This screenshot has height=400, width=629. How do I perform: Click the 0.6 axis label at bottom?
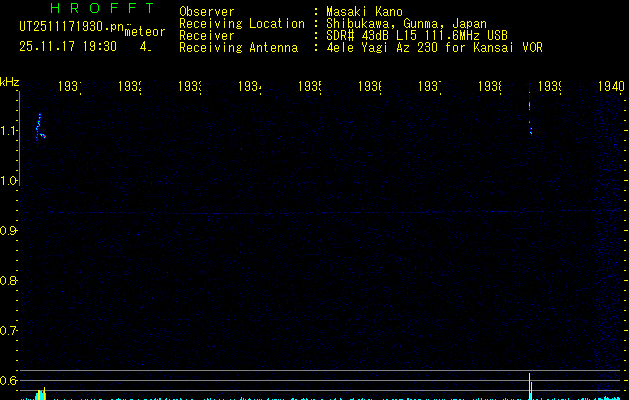[x=10, y=380]
